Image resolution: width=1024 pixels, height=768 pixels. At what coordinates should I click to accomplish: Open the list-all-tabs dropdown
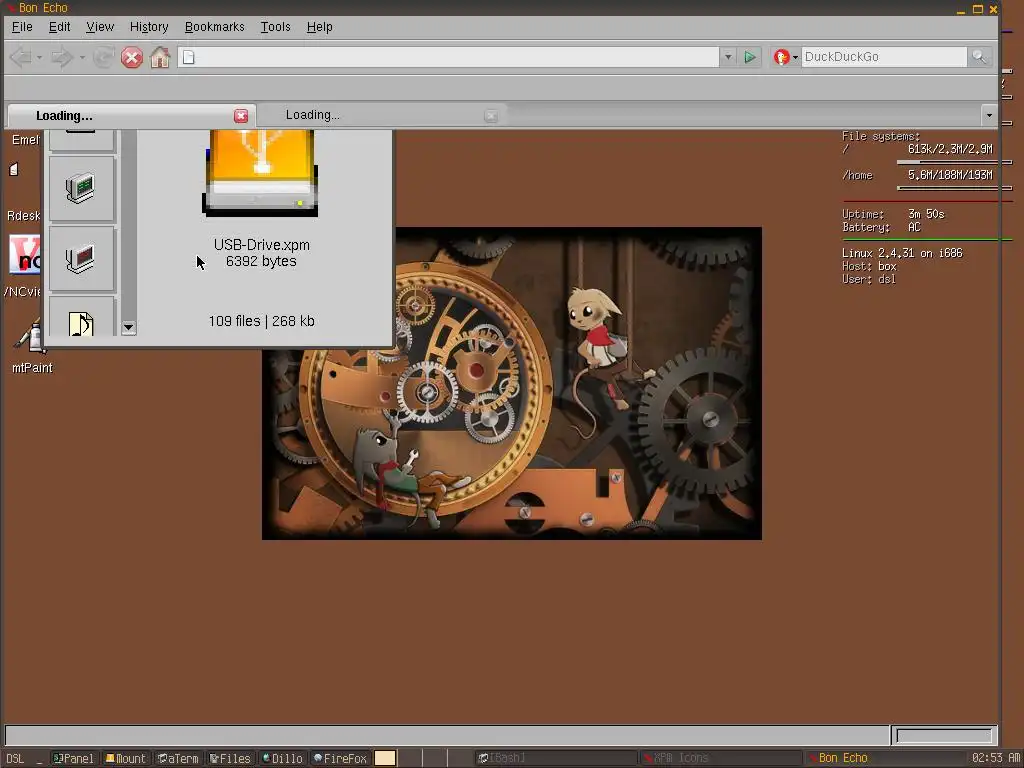tap(989, 116)
